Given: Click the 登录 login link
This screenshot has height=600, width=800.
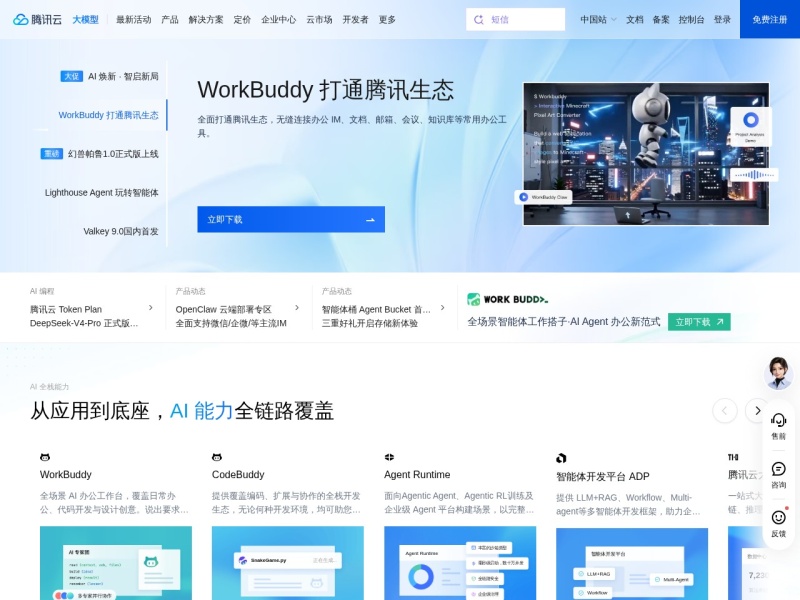Looking at the screenshot, I should (x=722, y=19).
